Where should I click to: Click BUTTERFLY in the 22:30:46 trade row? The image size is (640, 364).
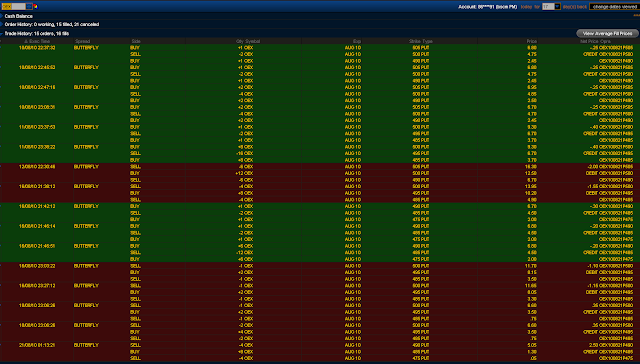pyautogui.click(x=86, y=167)
